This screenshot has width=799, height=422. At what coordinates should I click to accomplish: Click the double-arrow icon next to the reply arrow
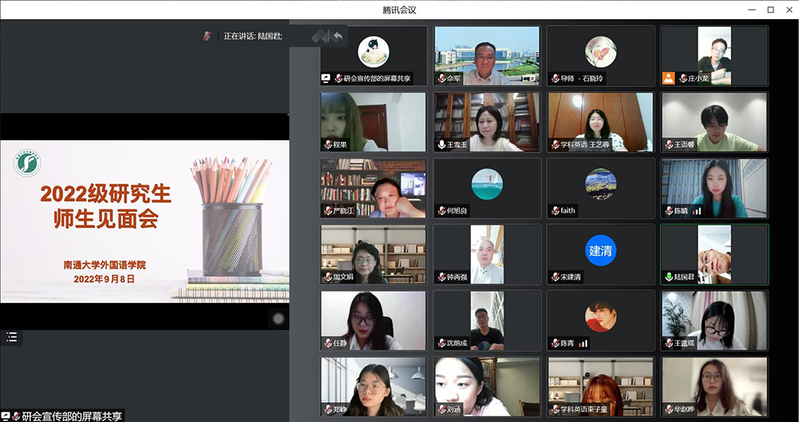click(319, 36)
